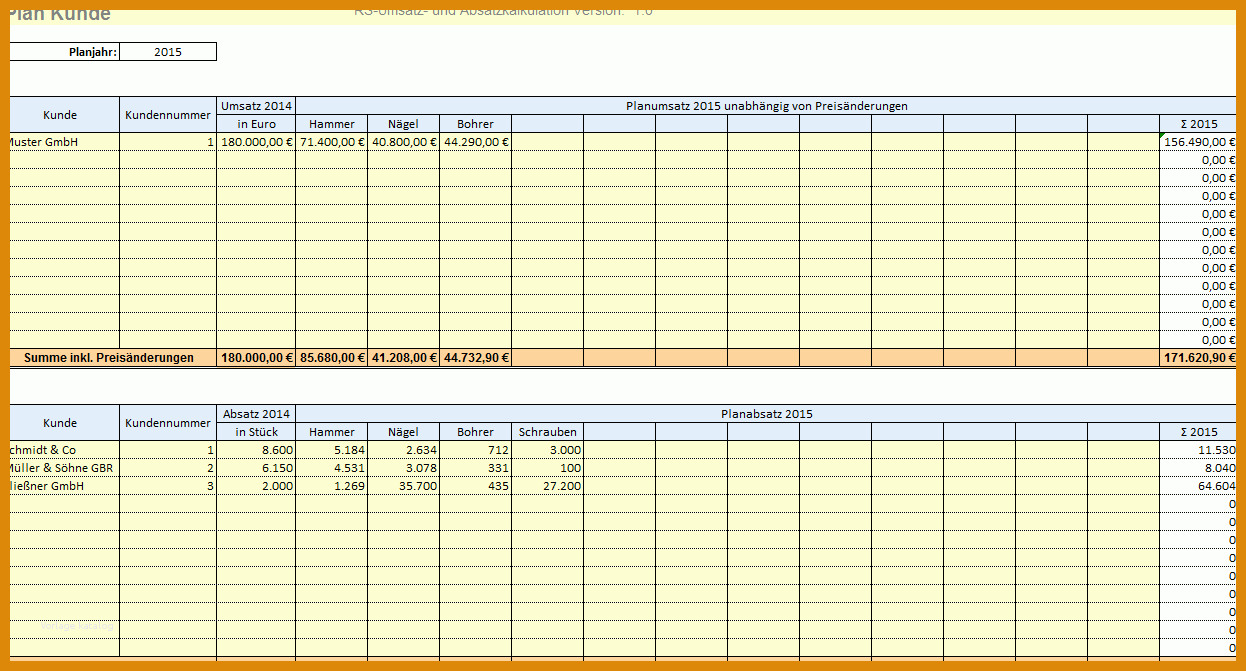This screenshot has width=1246, height=671.
Task: Click the 'Planjahr:' label cell
Action: pos(65,52)
